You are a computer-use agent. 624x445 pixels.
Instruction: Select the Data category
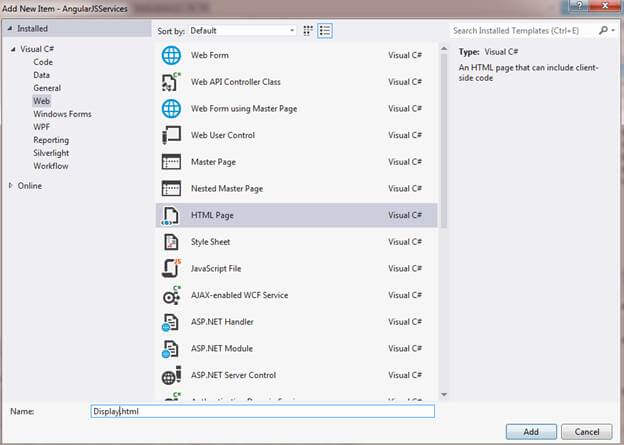tap(41, 75)
